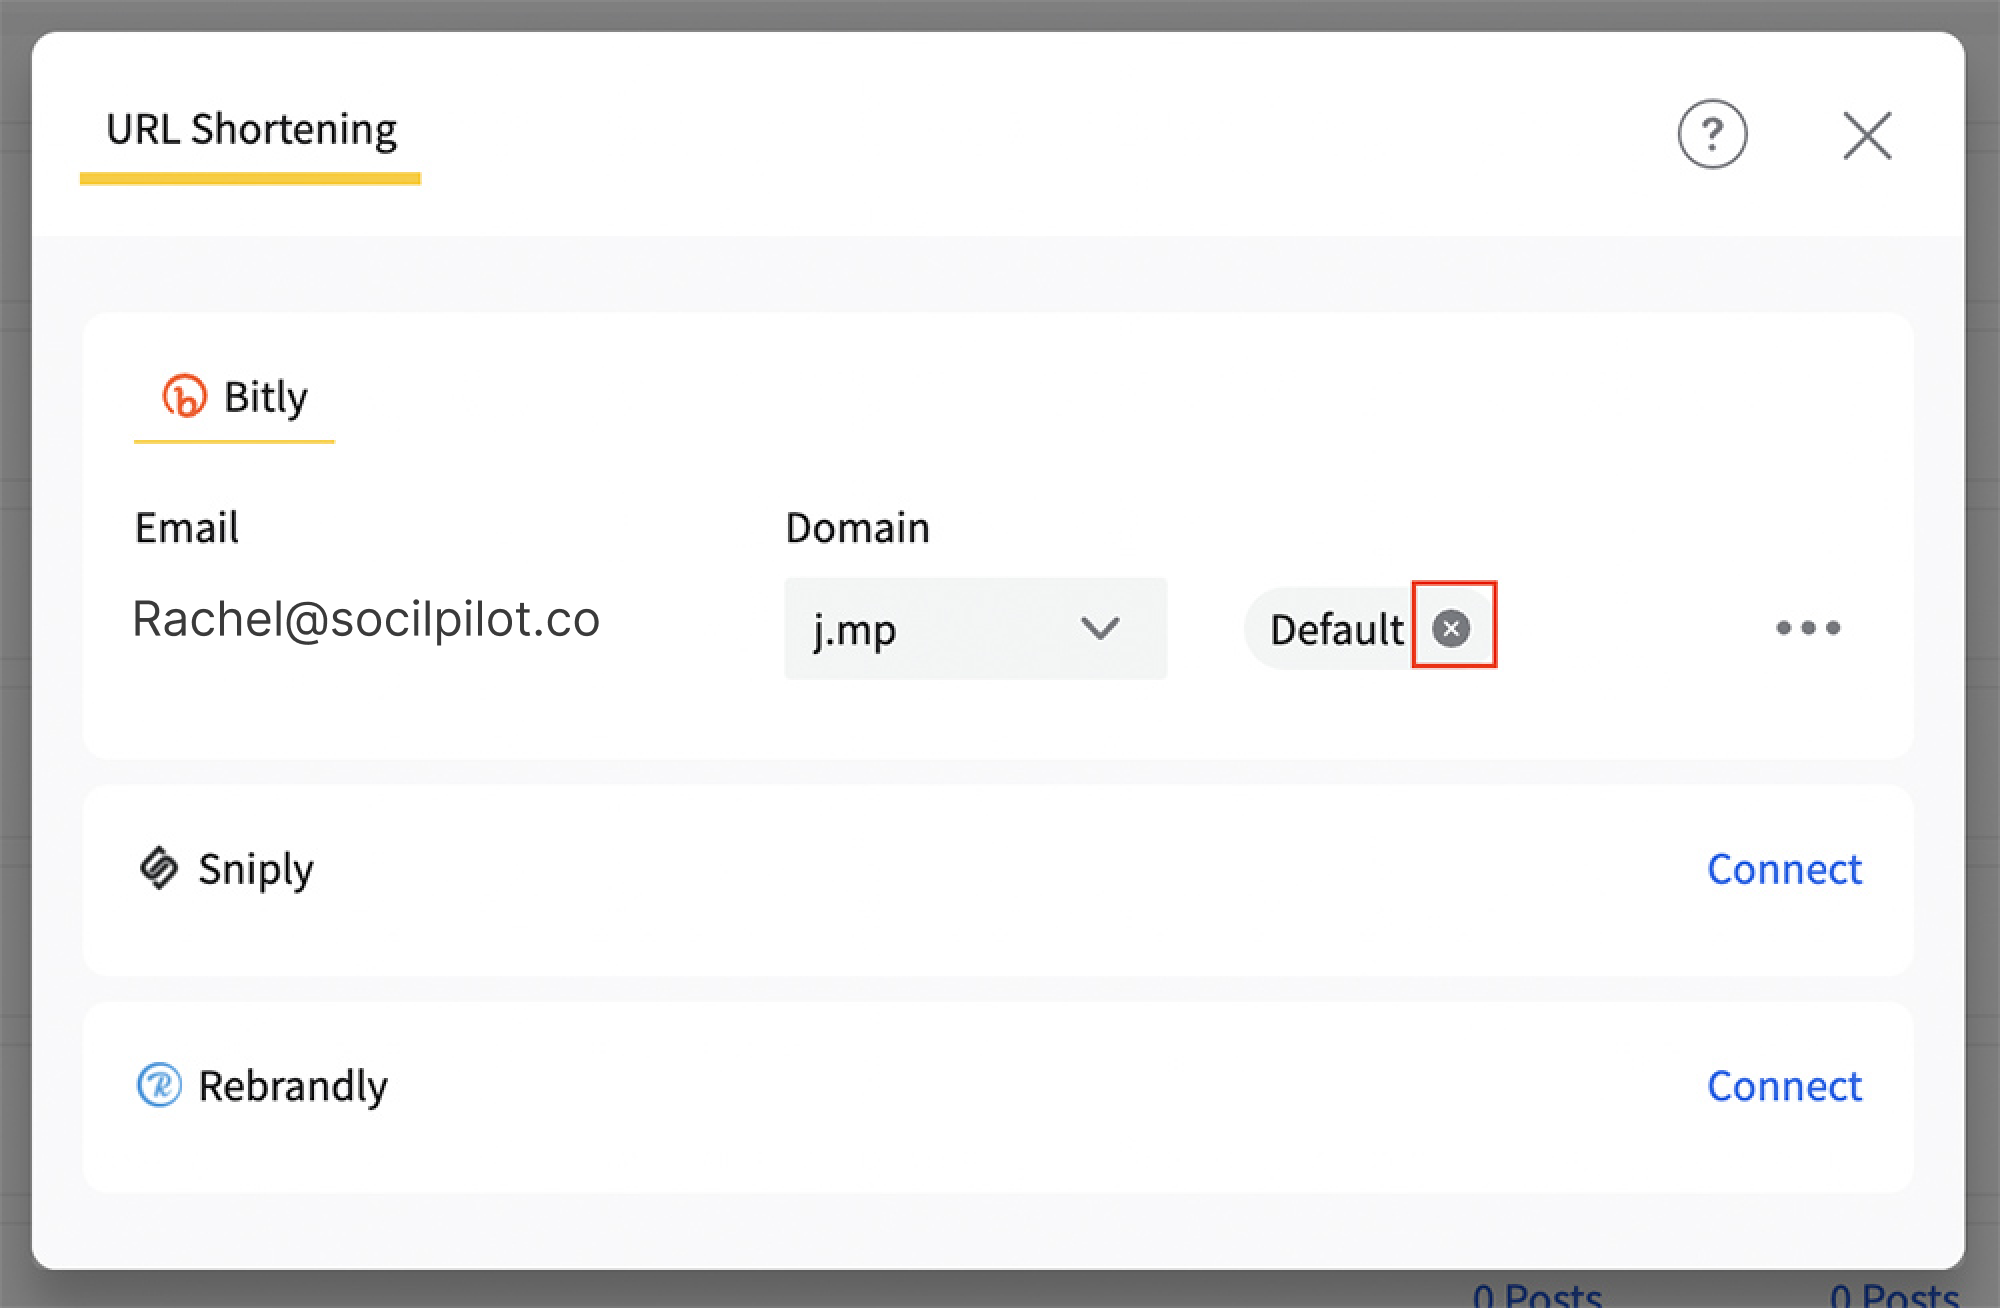Click the Rebrandly logo icon

point(159,1085)
